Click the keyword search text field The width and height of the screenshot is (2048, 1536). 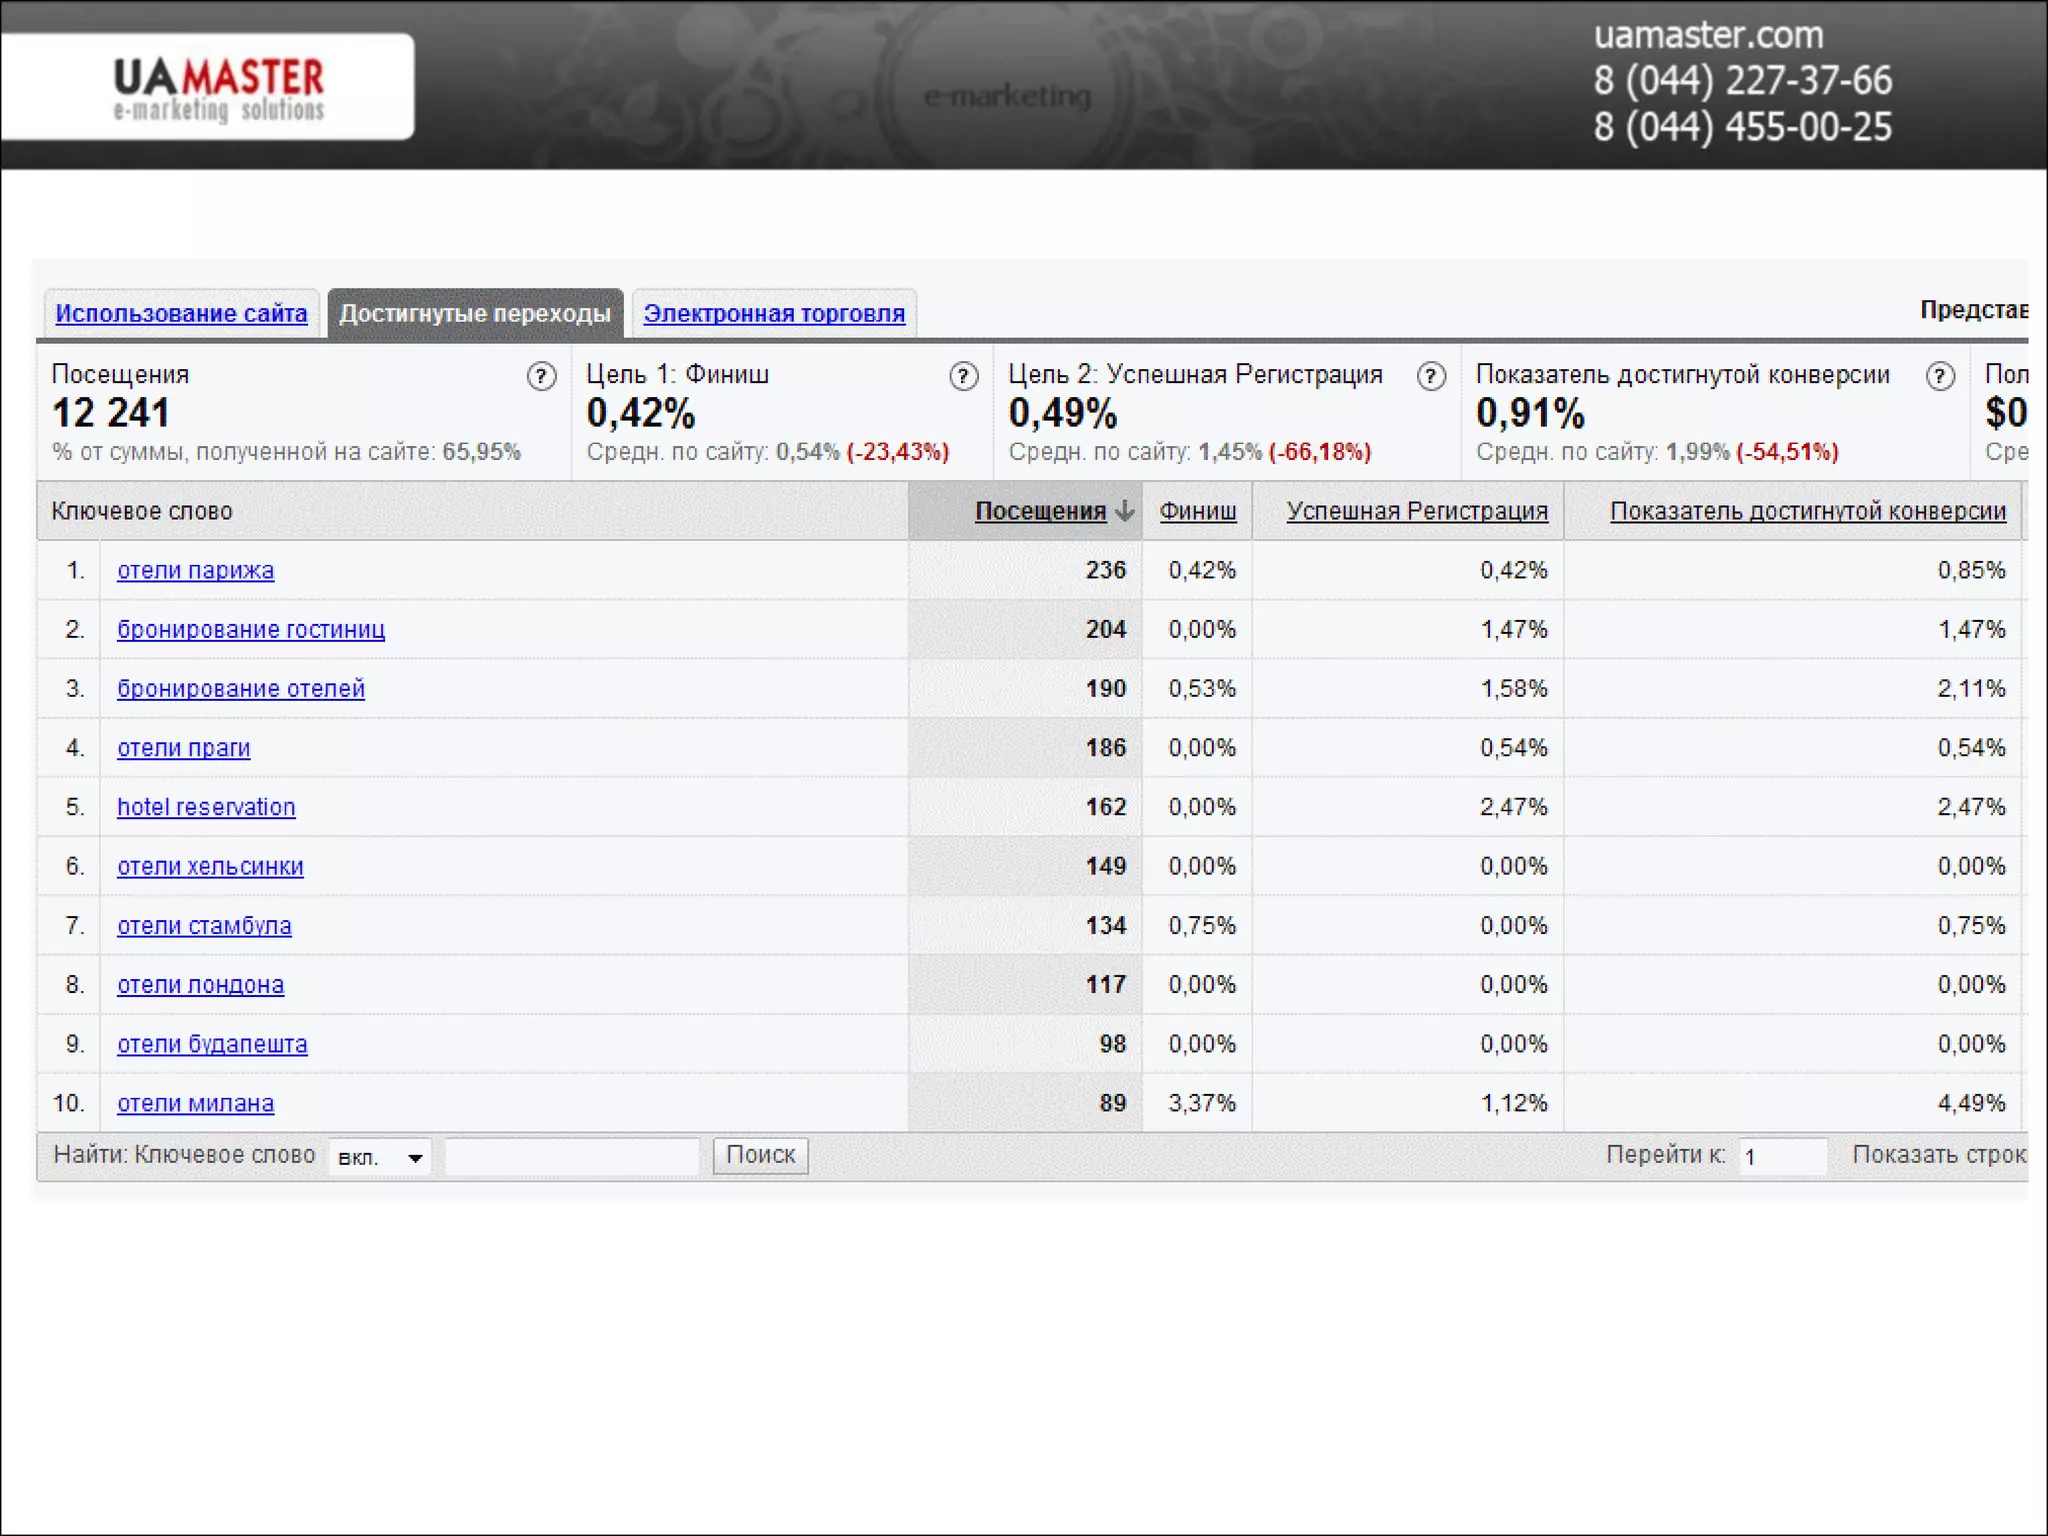point(571,1156)
